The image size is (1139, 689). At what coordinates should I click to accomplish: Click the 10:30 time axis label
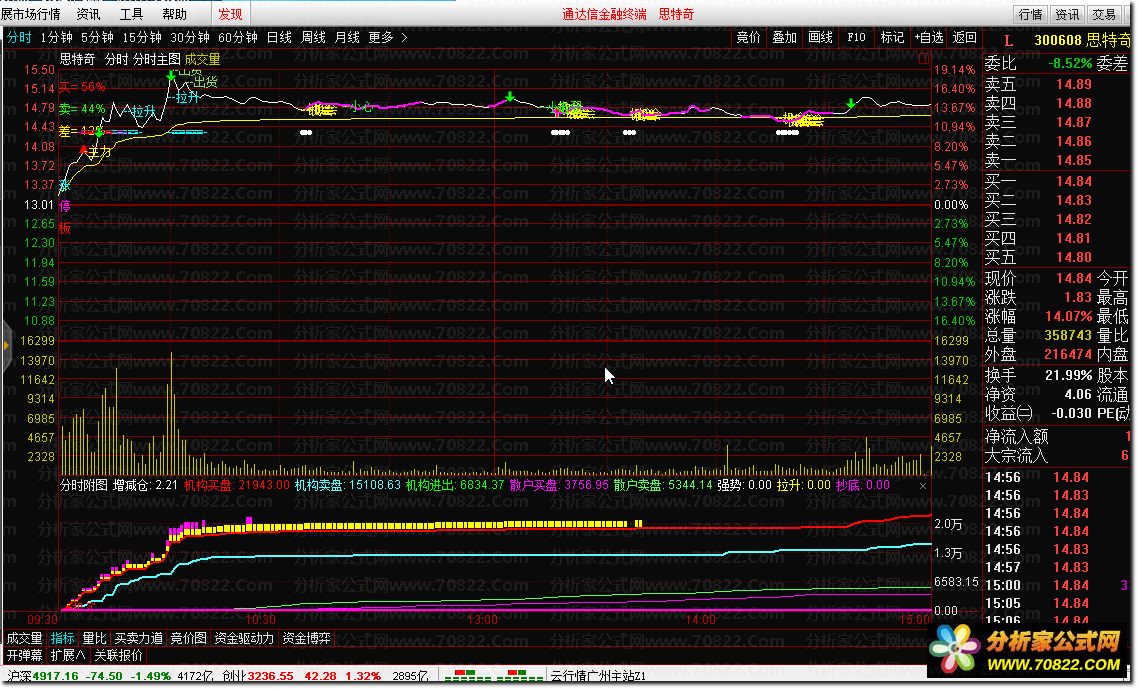(260, 620)
